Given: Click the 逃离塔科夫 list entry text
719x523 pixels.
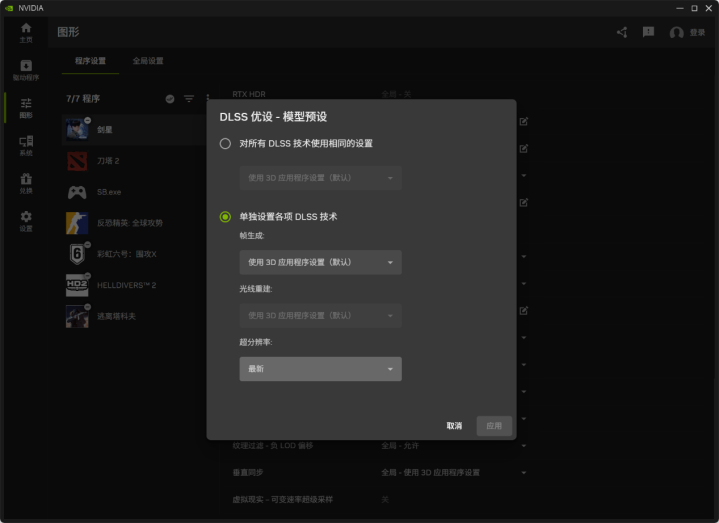Looking at the screenshot, I should click(116, 316).
